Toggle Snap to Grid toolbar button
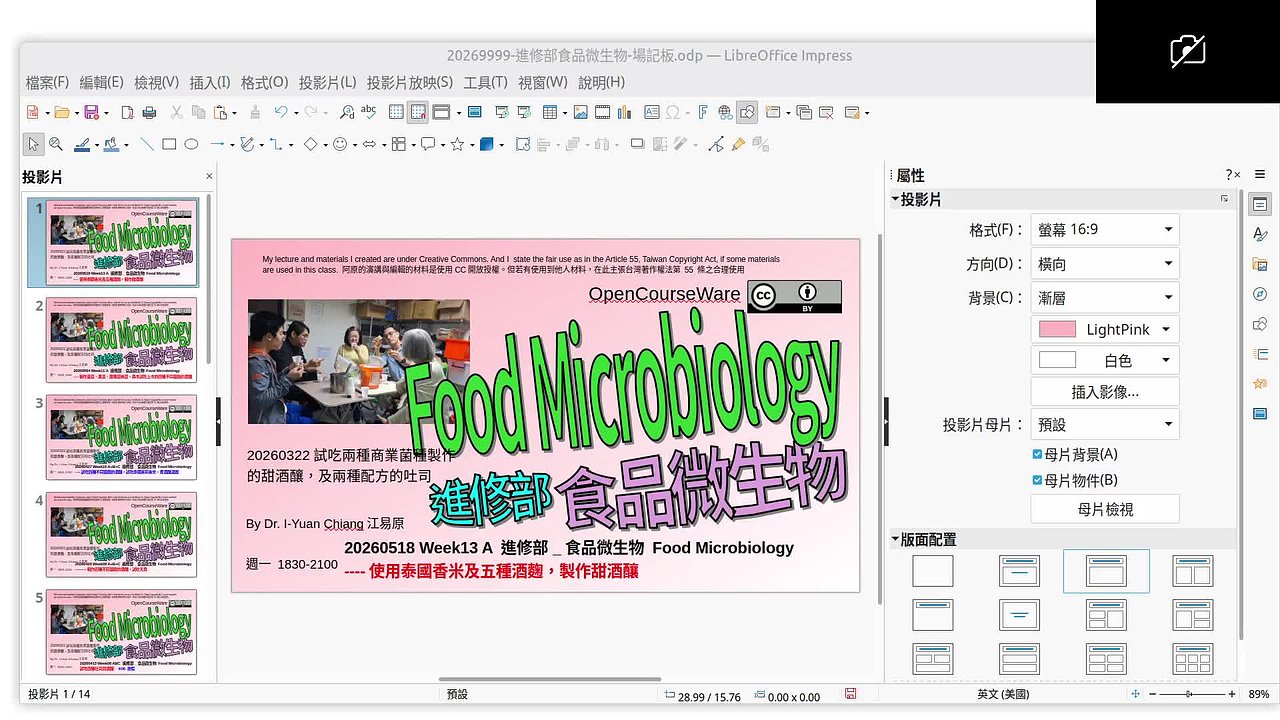The height and width of the screenshot is (720, 1280). point(417,112)
